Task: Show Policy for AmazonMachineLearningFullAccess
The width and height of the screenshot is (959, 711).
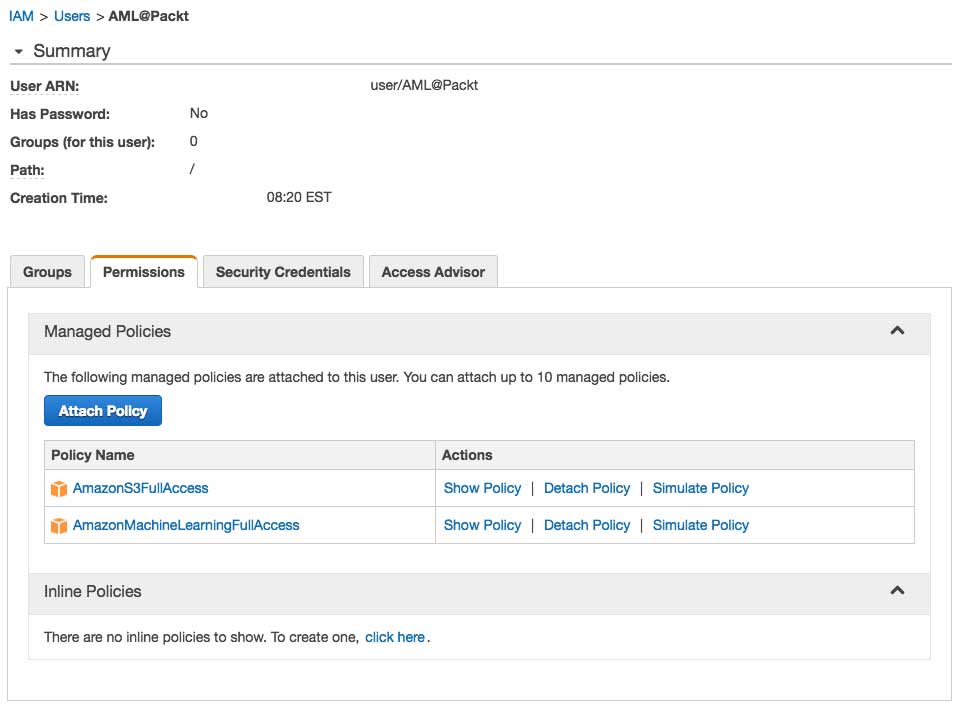Action: click(x=482, y=525)
